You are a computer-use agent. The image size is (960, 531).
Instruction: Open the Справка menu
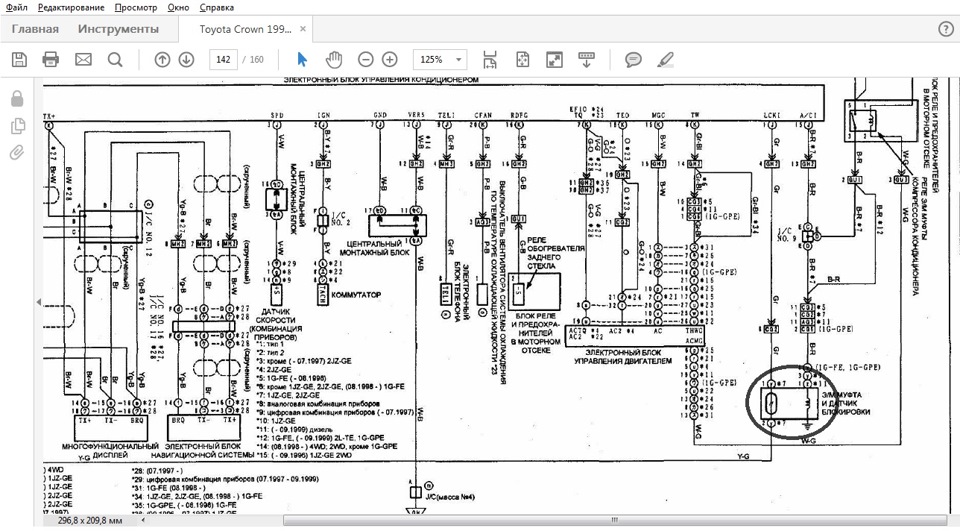[217, 7]
